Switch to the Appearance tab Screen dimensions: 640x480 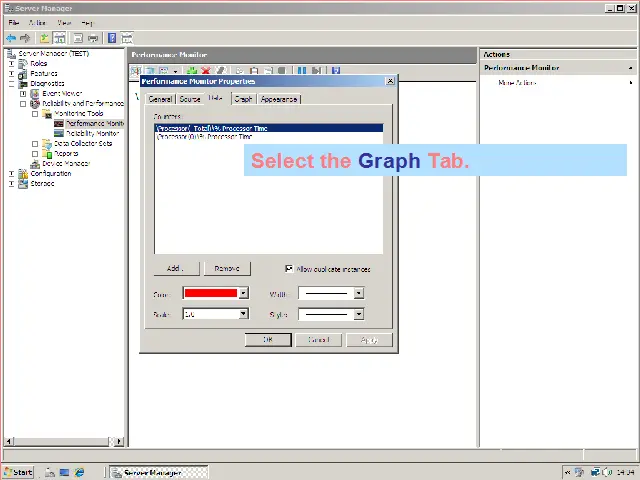click(278, 99)
